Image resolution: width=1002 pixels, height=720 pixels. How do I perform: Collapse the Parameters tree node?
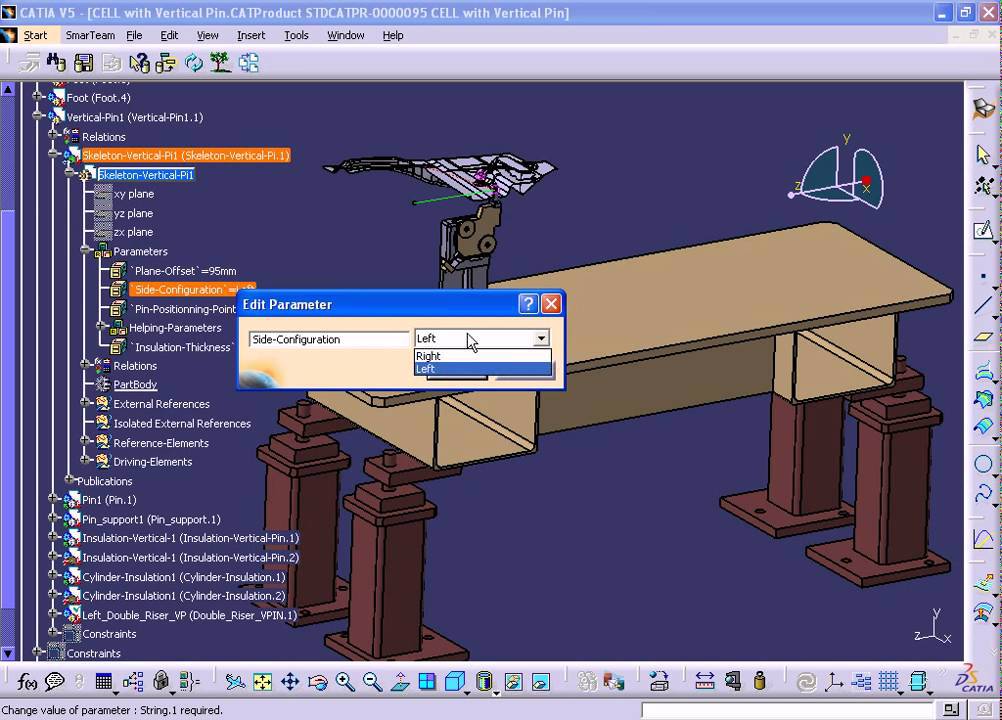click(85, 250)
